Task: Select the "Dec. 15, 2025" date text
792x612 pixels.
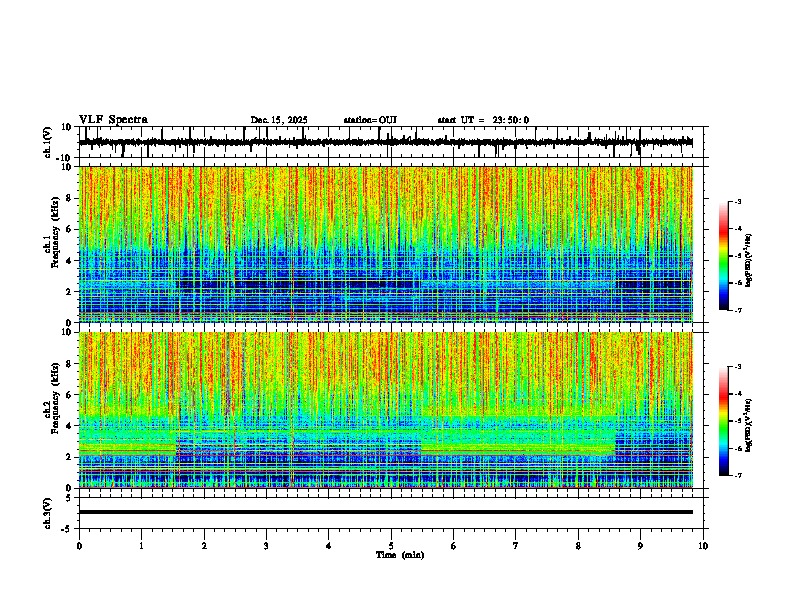Action: click(x=279, y=120)
